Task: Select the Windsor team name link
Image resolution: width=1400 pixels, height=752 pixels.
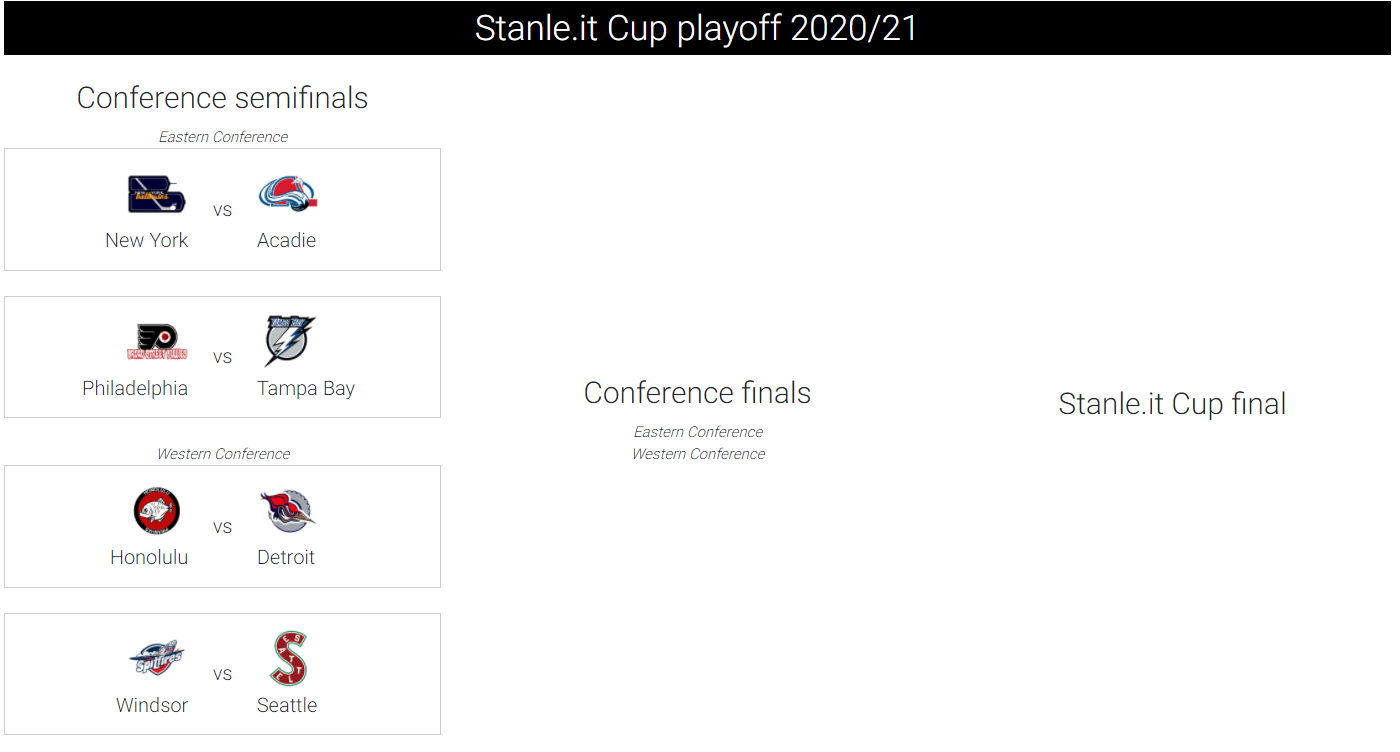Action: 152,705
